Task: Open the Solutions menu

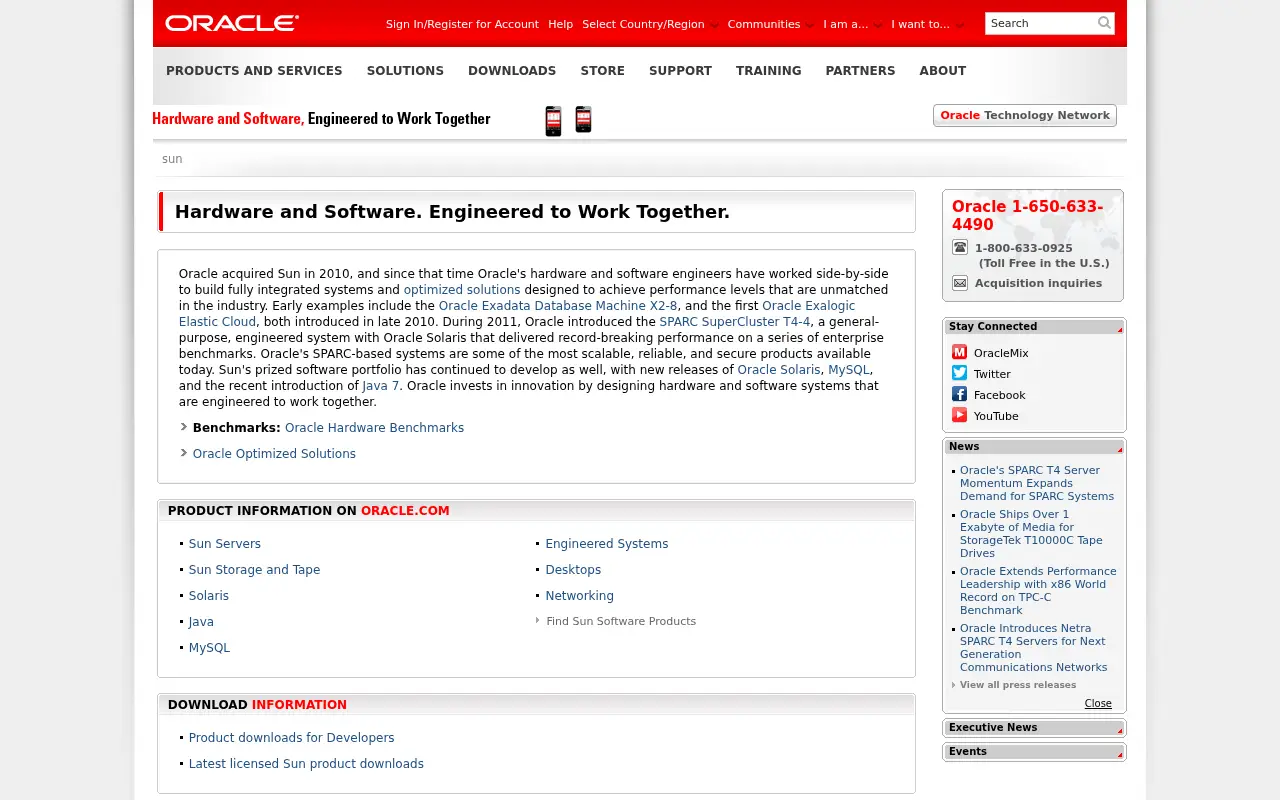Action: [x=405, y=71]
